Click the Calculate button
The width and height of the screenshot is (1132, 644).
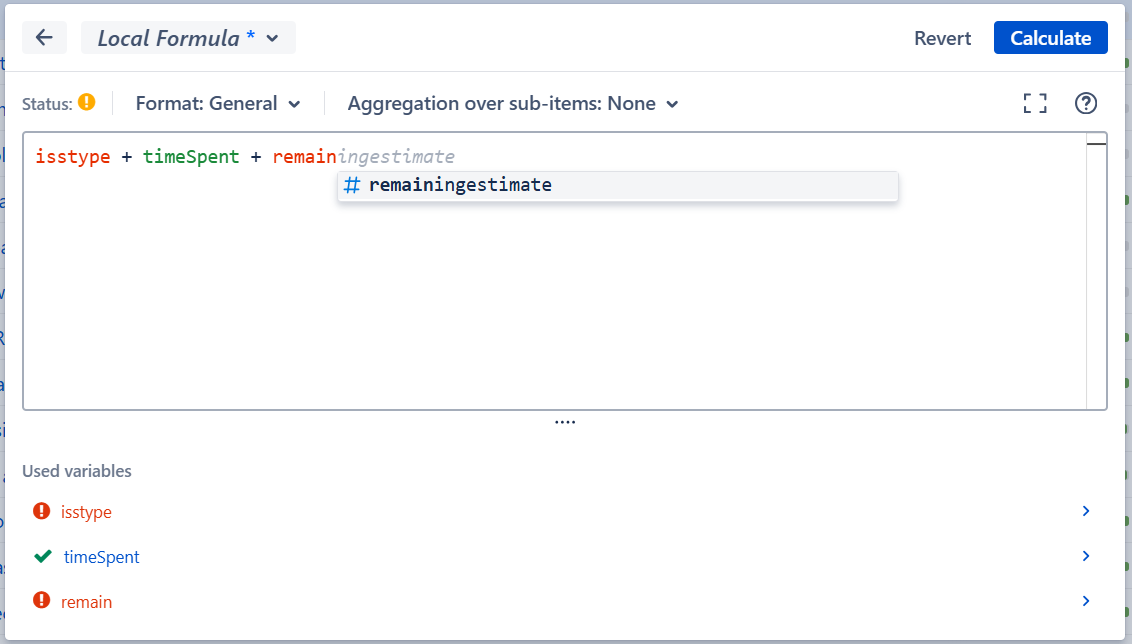tap(1050, 37)
